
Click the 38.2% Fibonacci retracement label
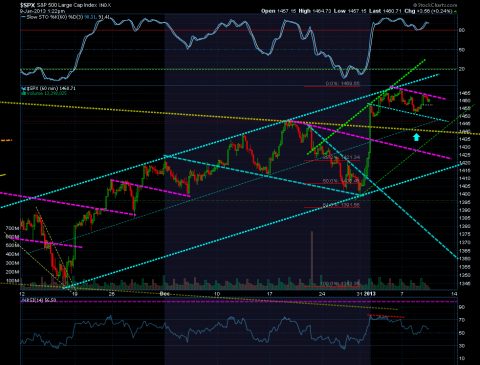coord(341,157)
